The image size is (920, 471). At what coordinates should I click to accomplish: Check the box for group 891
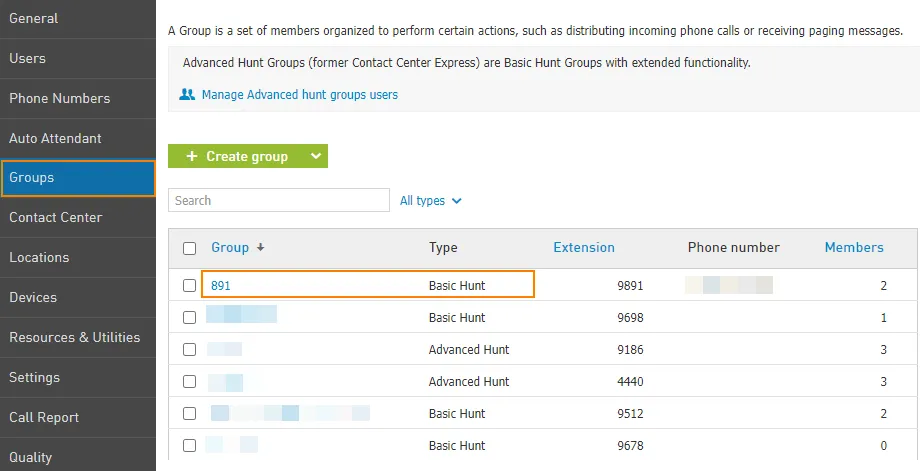[189, 286]
